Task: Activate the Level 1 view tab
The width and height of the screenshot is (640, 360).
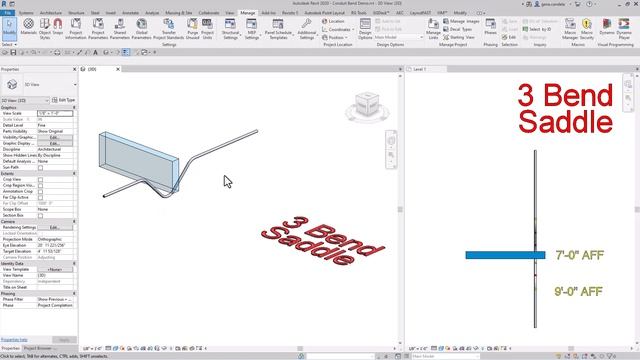Action: click(x=420, y=69)
